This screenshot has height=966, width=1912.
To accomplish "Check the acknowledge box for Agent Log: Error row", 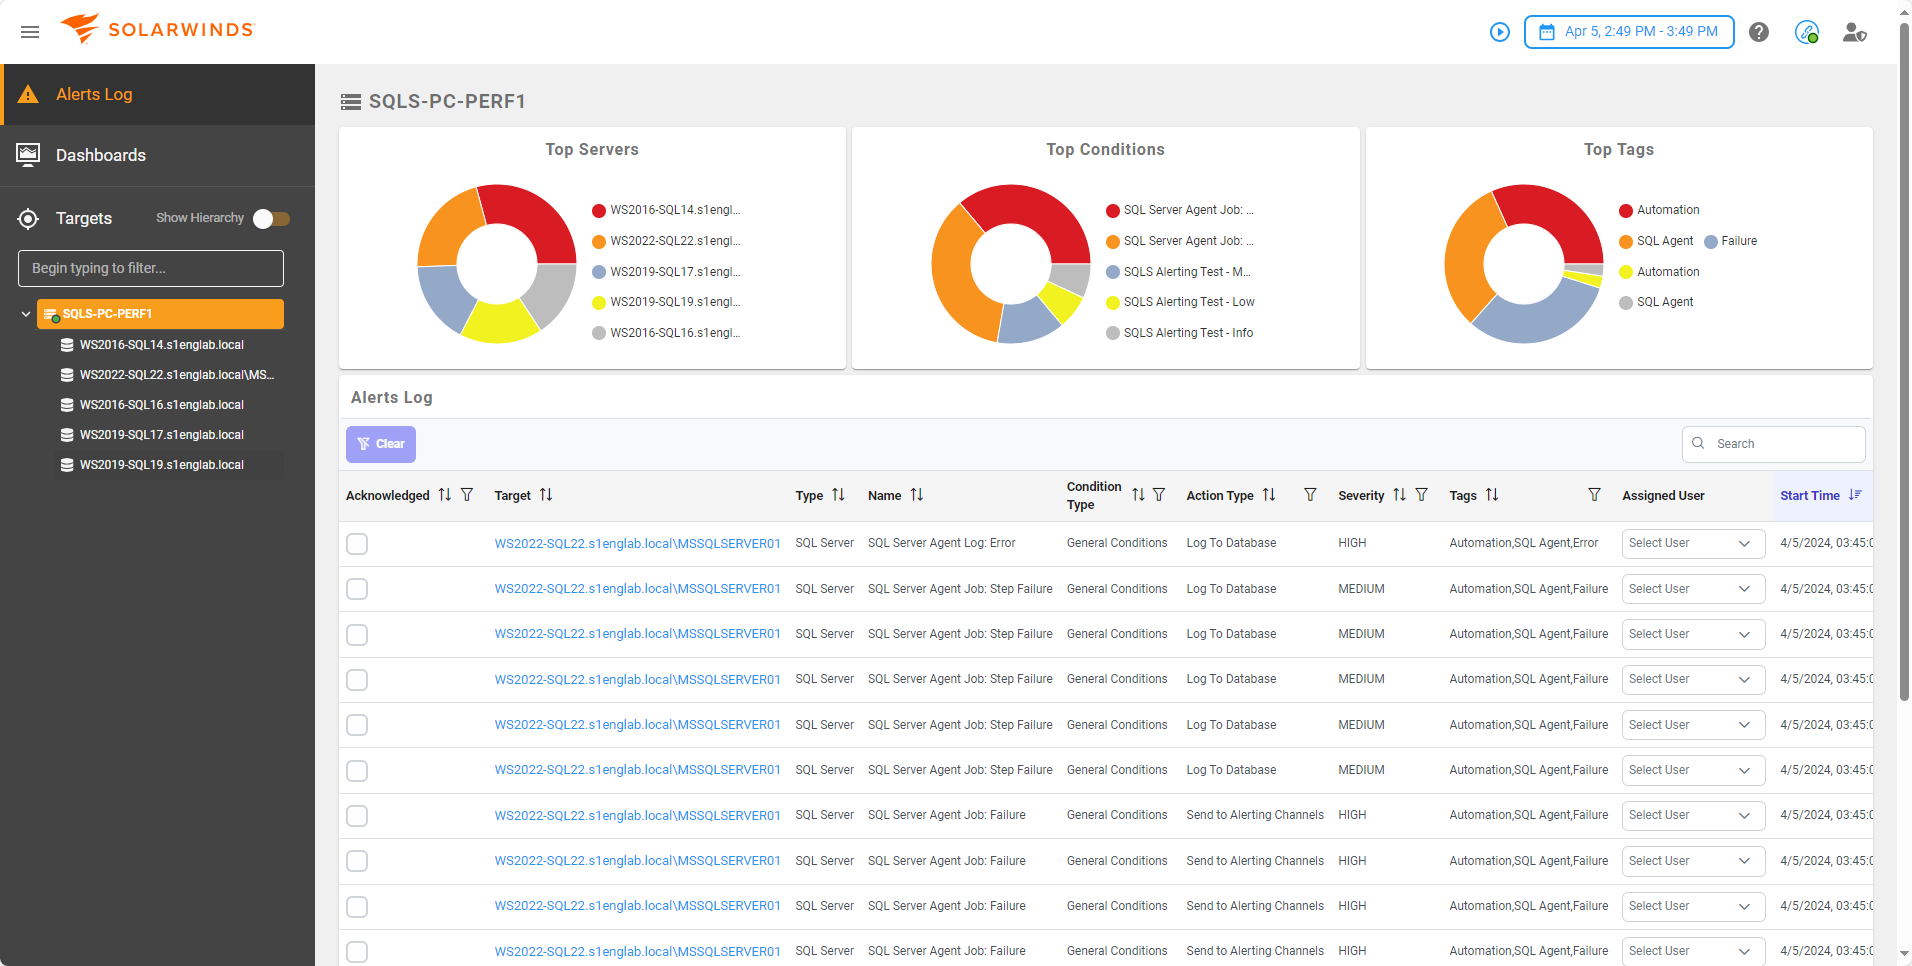I will pos(357,544).
